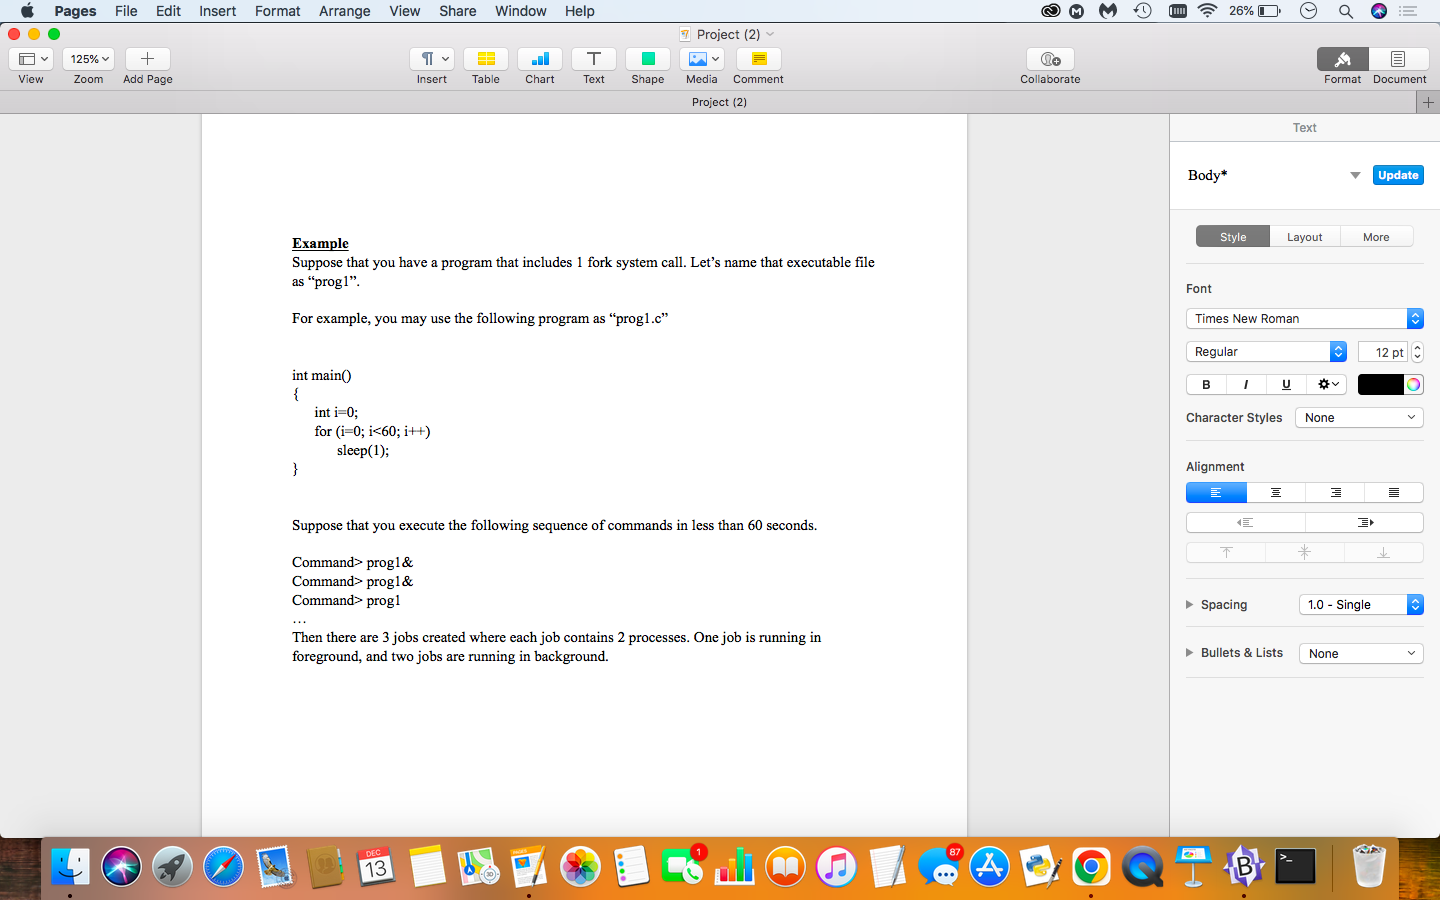Toggle Bold formatting button

tap(1206, 384)
